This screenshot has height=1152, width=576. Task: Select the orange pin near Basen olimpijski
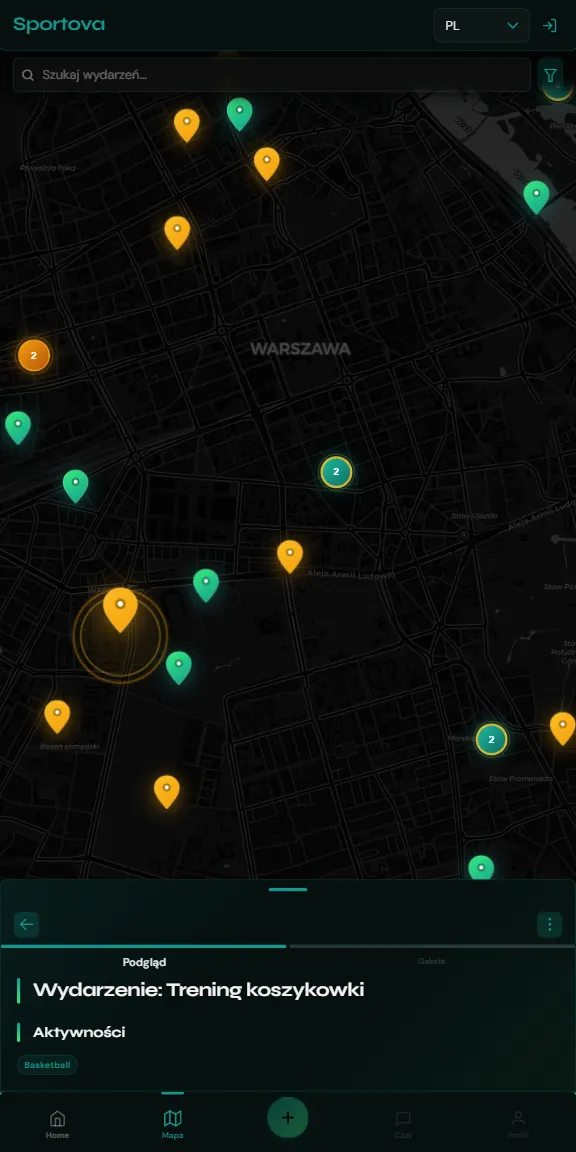[x=57, y=716]
